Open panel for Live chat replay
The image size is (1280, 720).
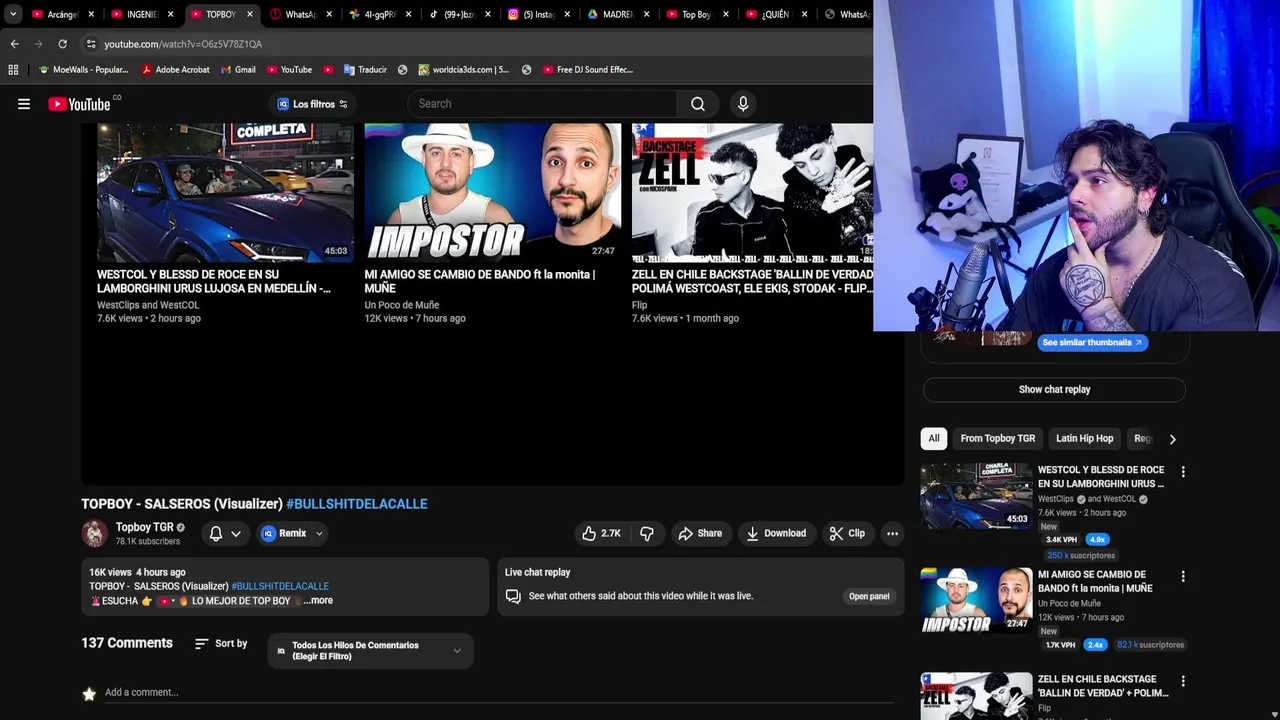click(x=869, y=596)
